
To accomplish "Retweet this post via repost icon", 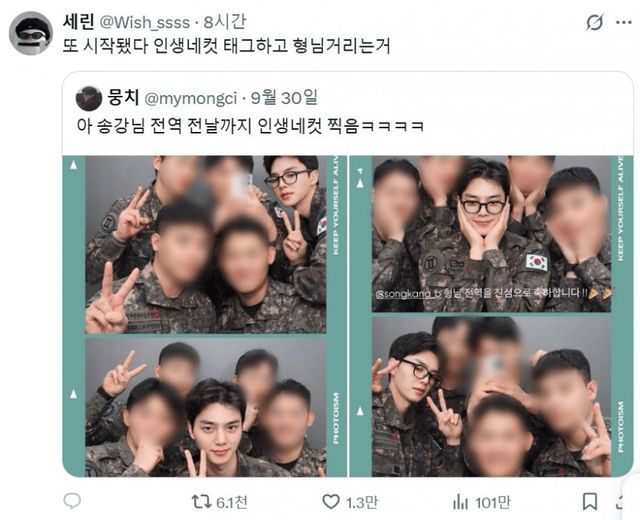I will (x=202, y=502).
